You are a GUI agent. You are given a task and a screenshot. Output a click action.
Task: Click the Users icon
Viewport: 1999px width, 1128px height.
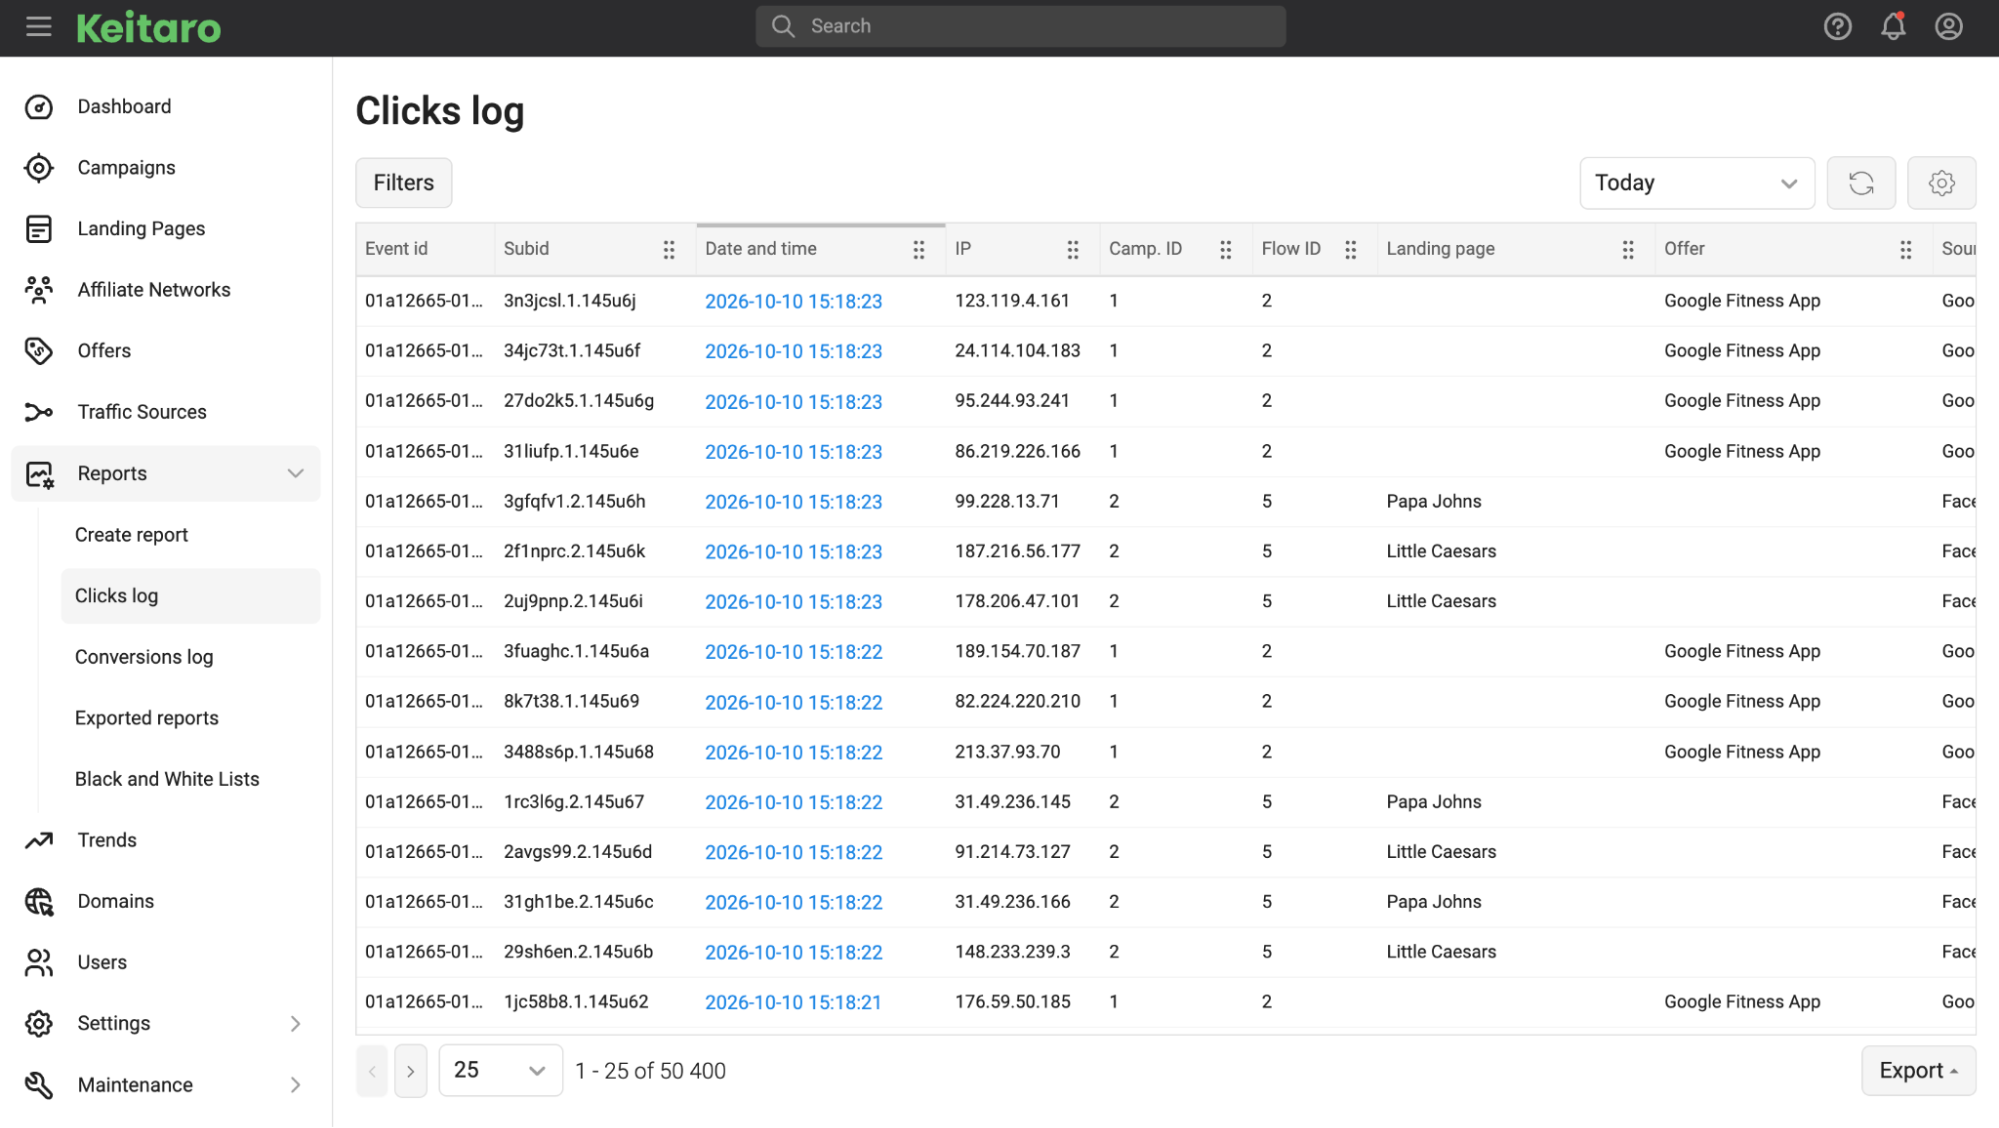pyautogui.click(x=39, y=963)
